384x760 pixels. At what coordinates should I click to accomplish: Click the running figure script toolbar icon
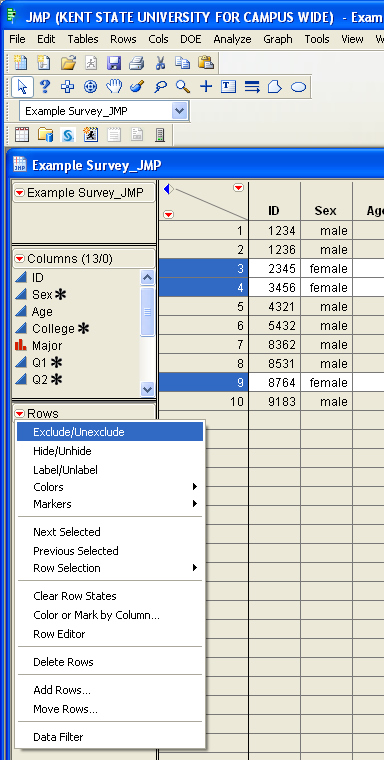91,134
